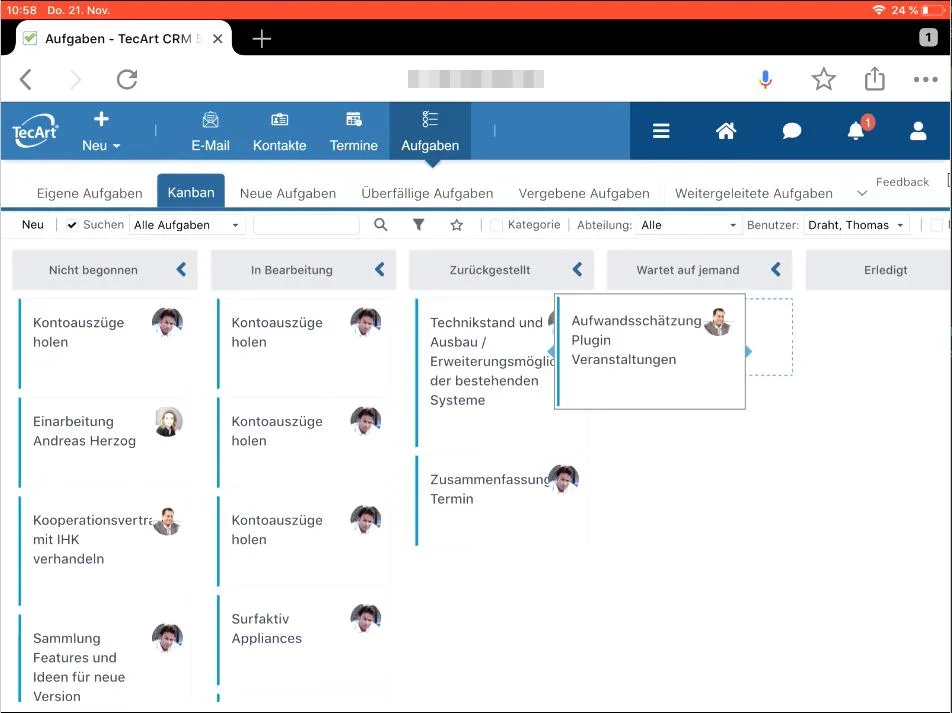The image size is (952, 713).
Task: Click the avatar on the Aufwandsschätzung Plugin Veranstaltungen card
Action: pyautogui.click(x=718, y=322)
